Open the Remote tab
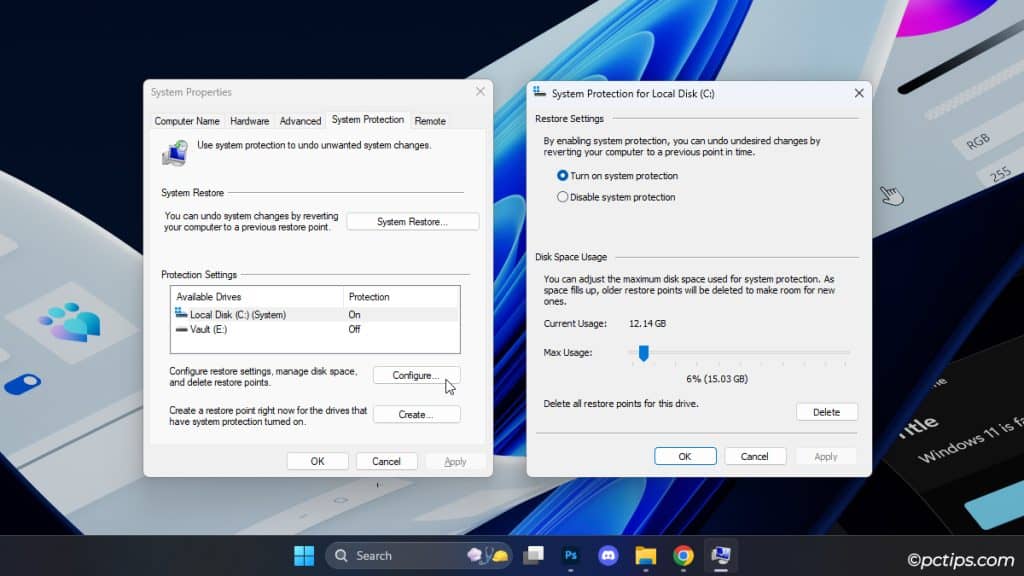 (x=429, y=120)
